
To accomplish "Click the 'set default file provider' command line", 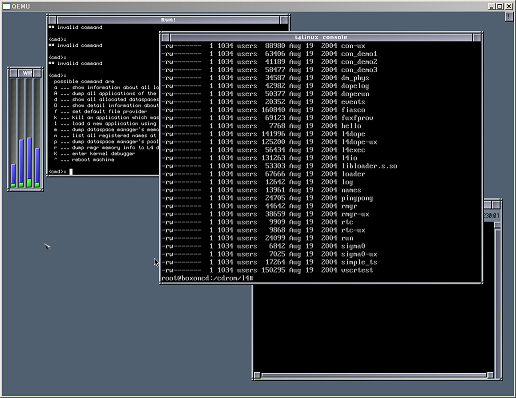I will [x=100, y=111].
